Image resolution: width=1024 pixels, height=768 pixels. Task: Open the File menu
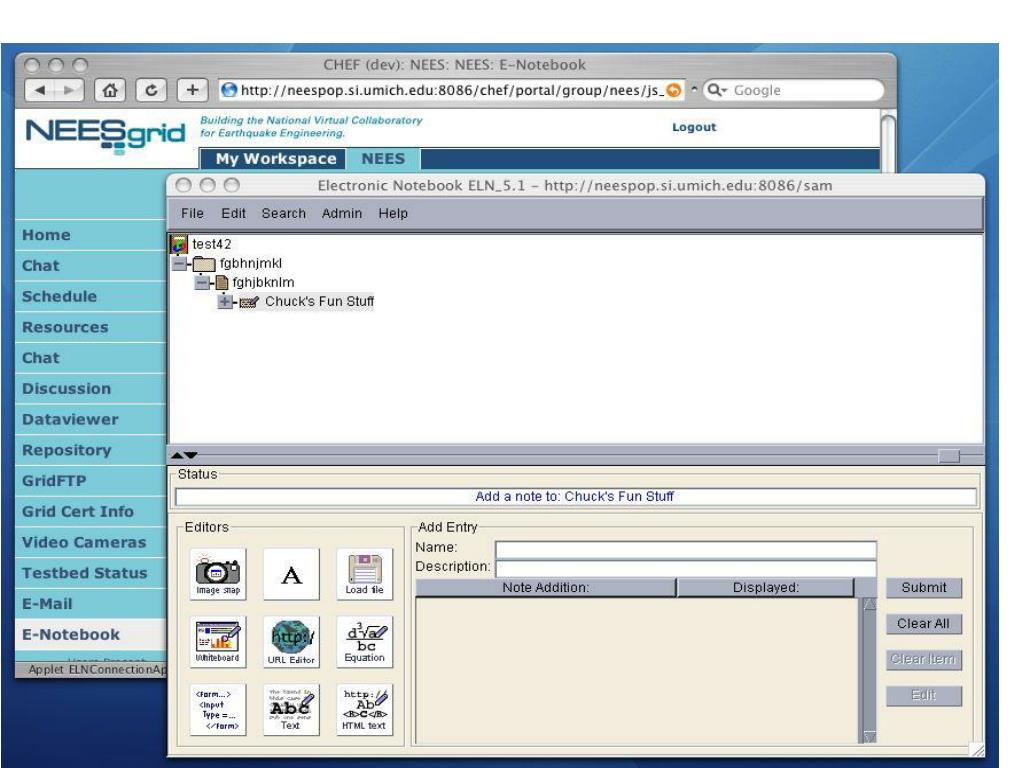(192, 214)
